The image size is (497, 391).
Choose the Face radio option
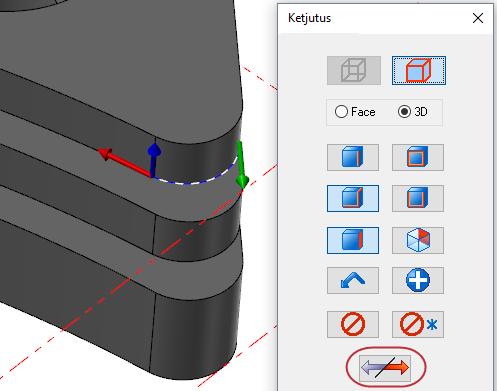pos(355,112)
